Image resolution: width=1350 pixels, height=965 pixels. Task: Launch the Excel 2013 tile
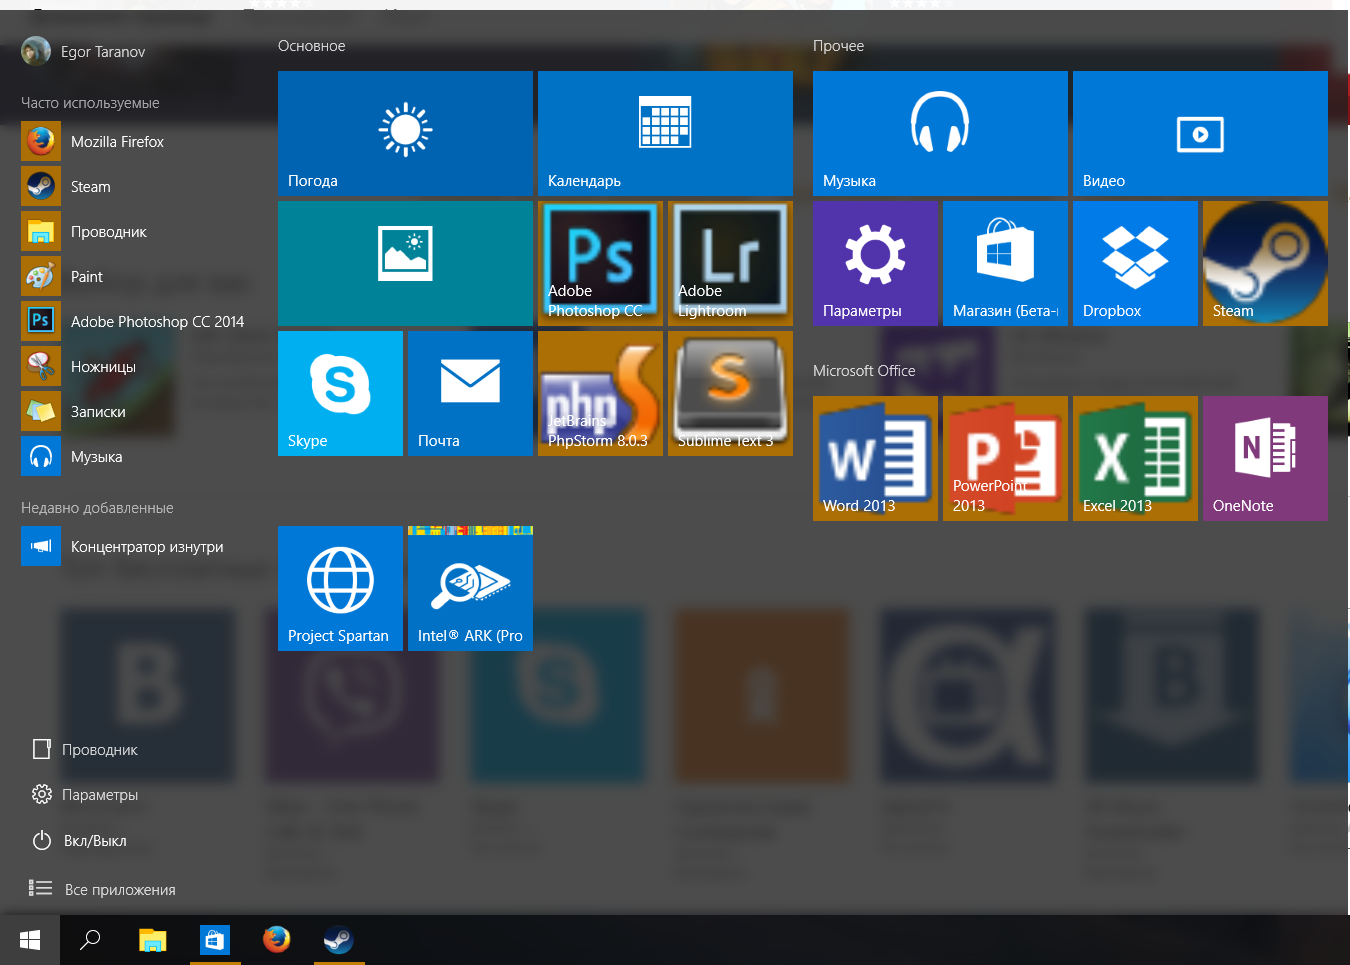point(1135,458)
